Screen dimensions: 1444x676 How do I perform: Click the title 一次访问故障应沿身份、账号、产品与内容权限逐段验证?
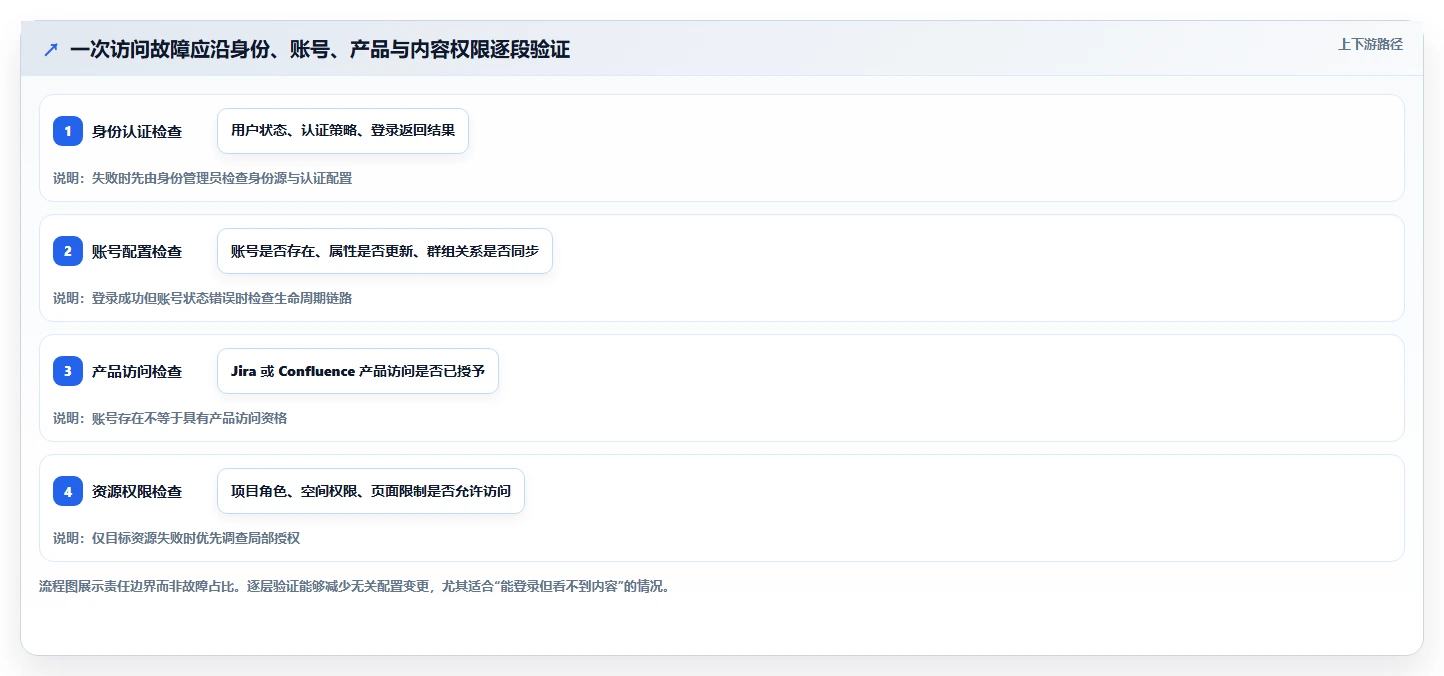[x=320, y=49]
